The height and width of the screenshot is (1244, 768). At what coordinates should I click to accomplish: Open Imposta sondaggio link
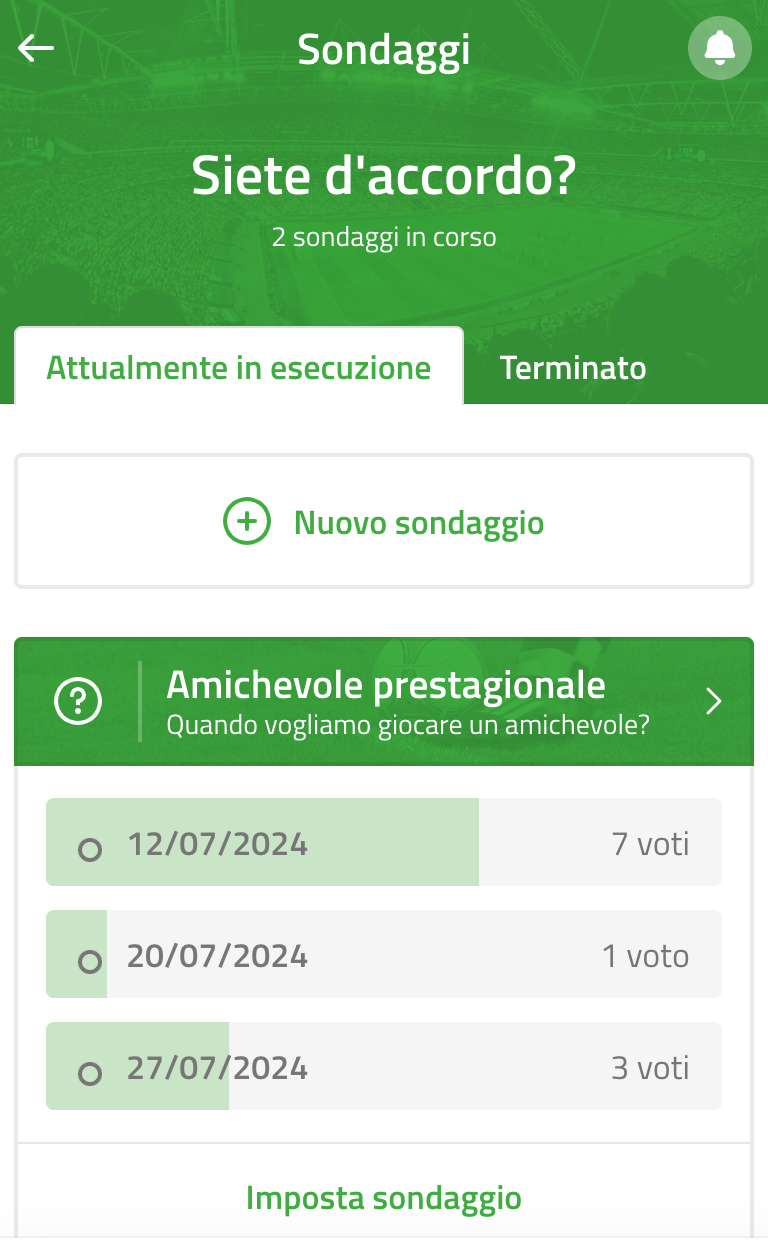(384, 1198)
